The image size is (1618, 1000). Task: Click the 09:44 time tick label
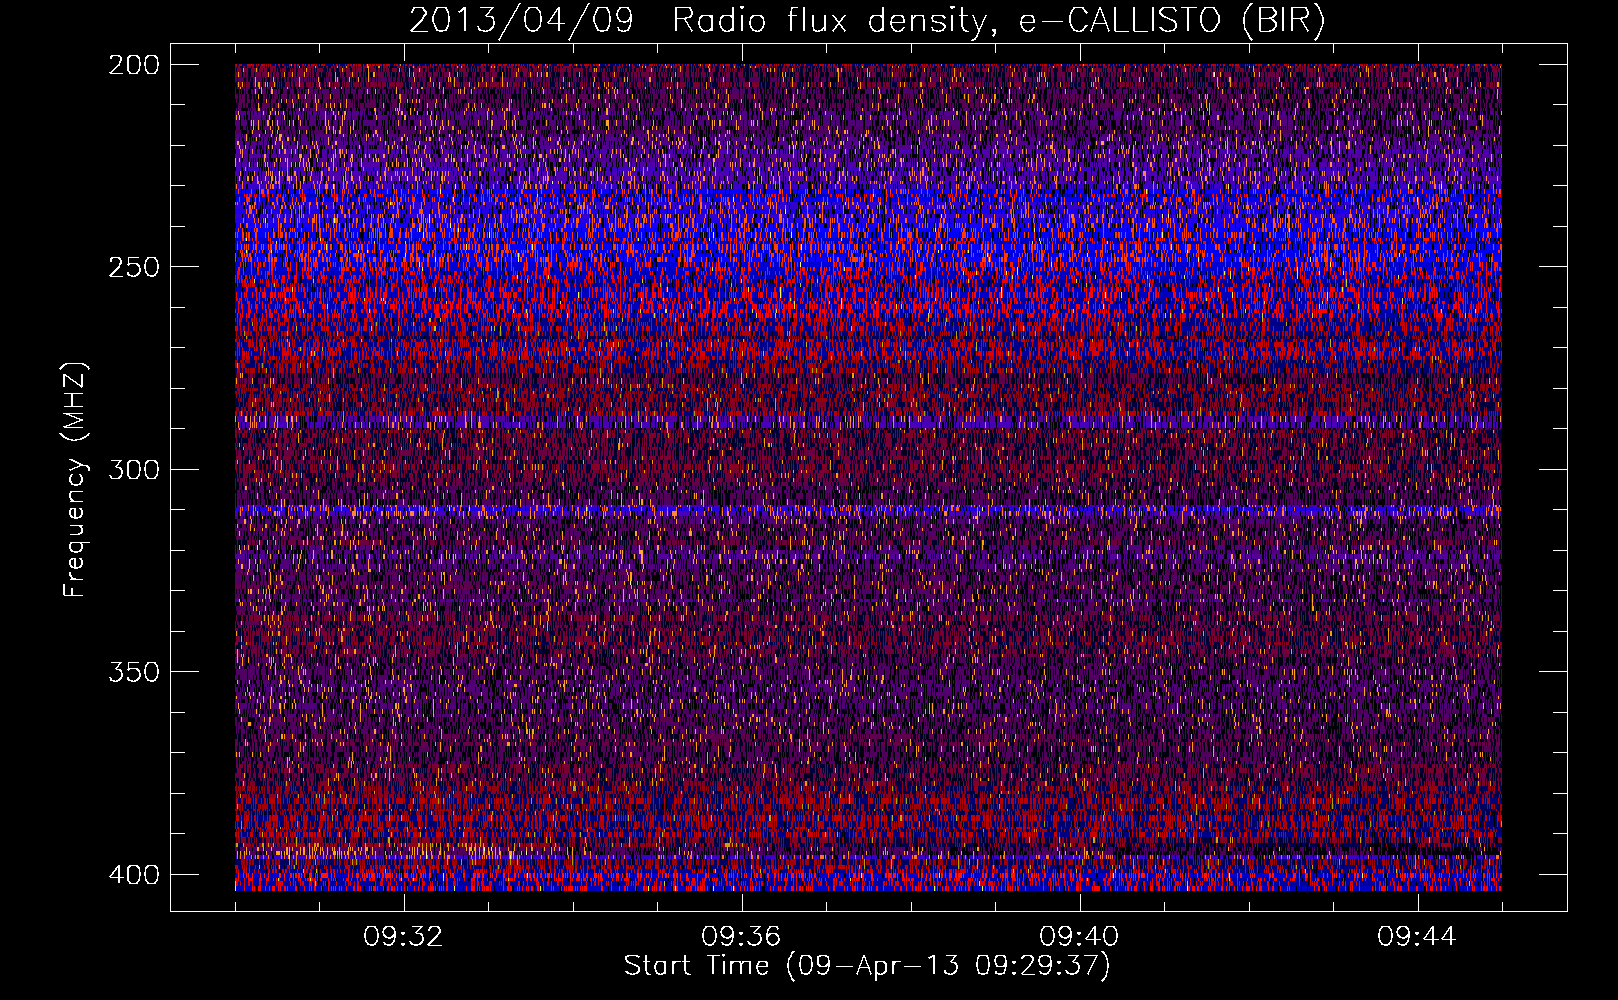1417,937
